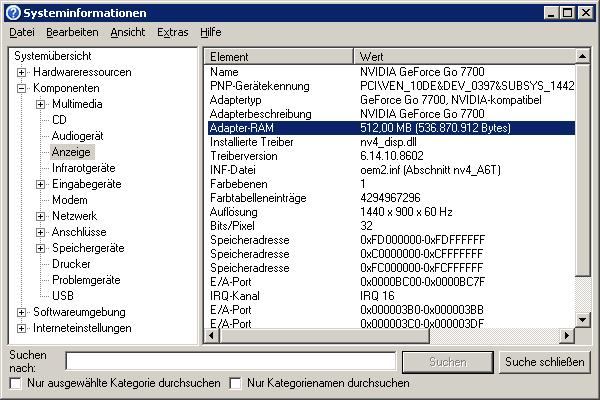The height and width of the screenshot is (400, 600).
Task: Open the Datei menu
Action: pyautogui.click(x=22, y=32)
